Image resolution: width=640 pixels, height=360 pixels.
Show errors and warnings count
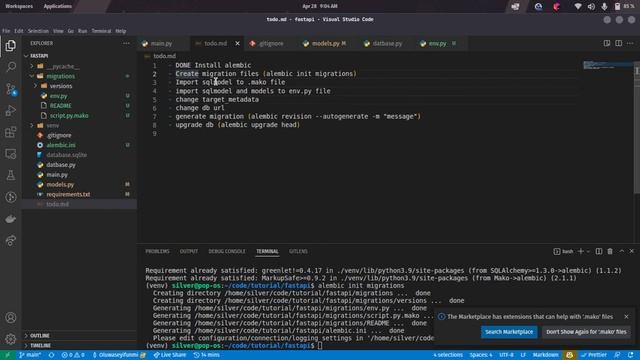pyautogui.click(x=73, y=355)
